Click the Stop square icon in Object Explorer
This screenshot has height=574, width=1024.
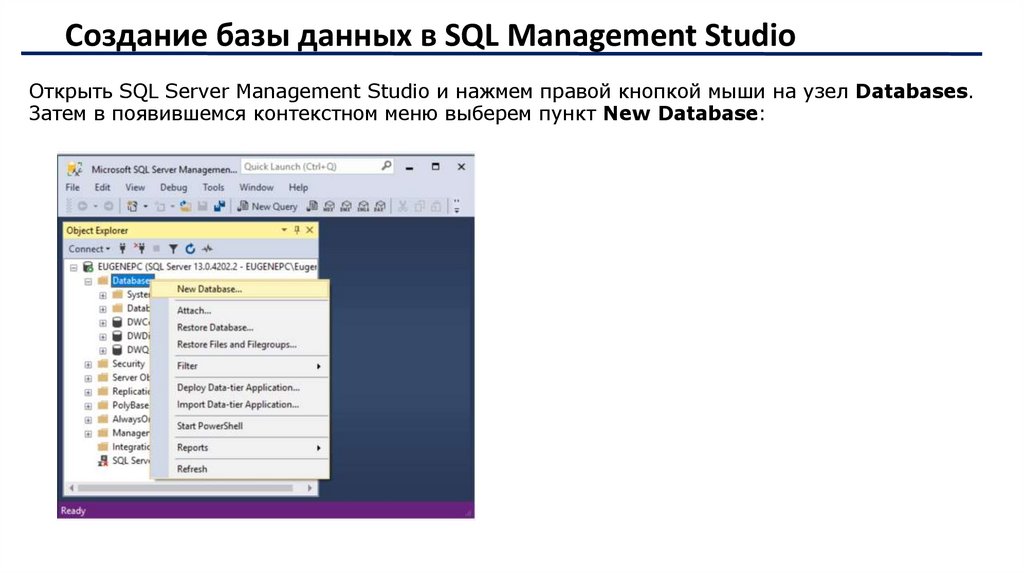coord(156,248)
